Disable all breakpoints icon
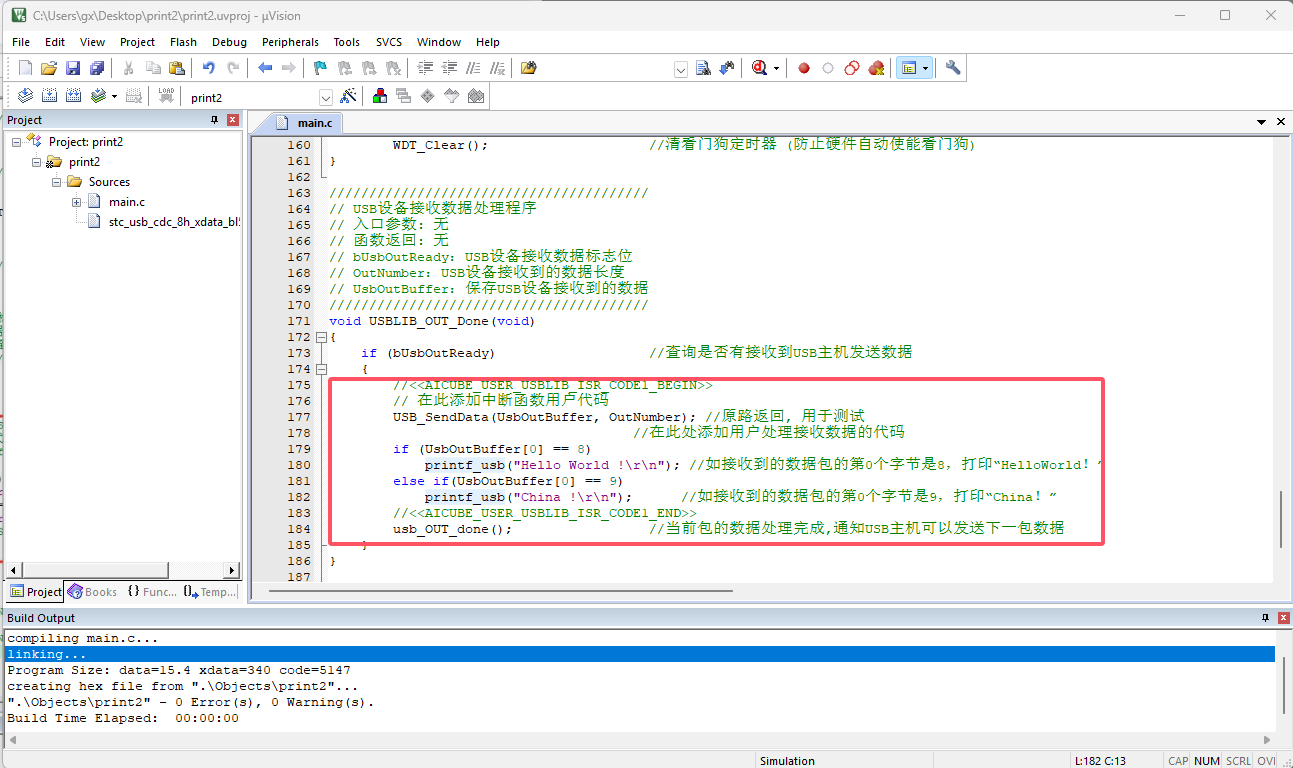 (852, 68)
